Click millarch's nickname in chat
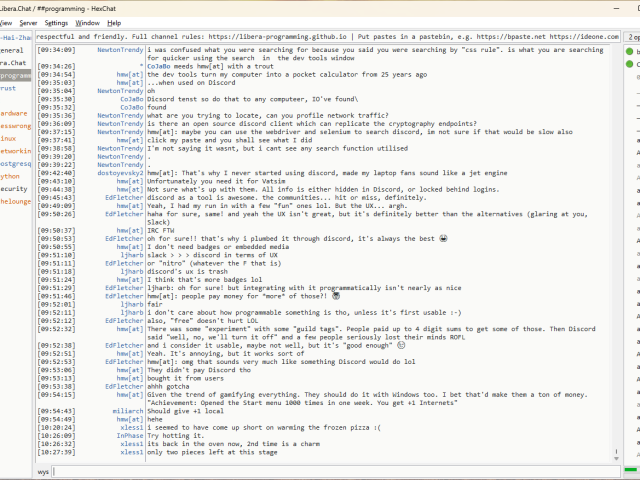Screen dimensions: 640x480 tap(126, 411)
